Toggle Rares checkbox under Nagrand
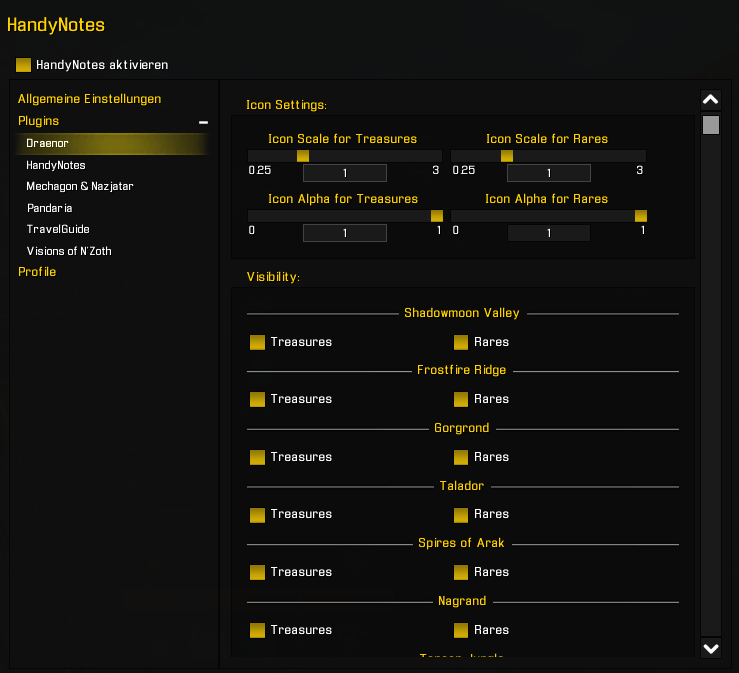 [461, 630]
